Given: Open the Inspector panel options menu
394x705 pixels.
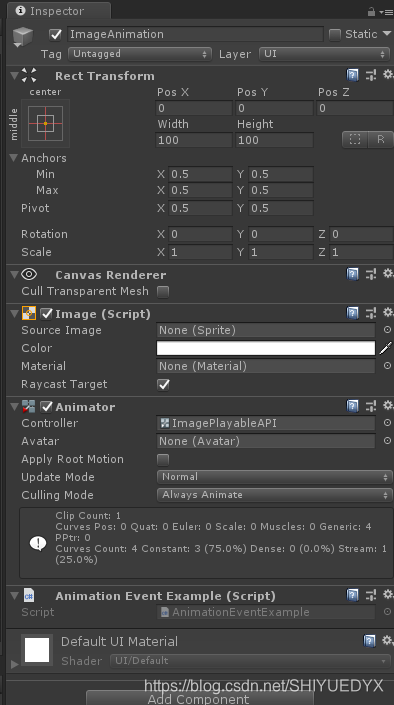Looking at the screenshot, I should tap(386, 12).
